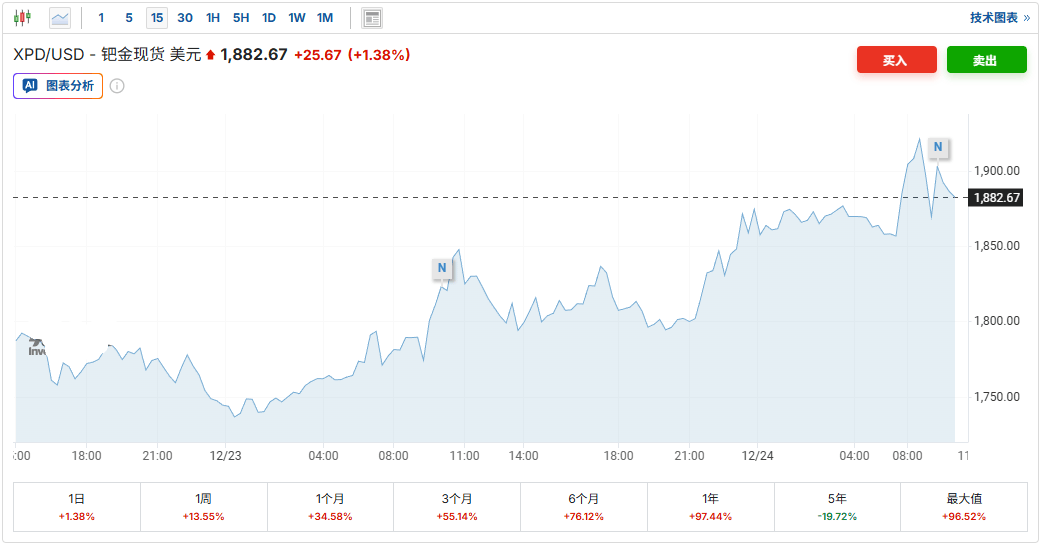Select the 1W interval
1042x546 pixels.
pyautogui.click(x=297, y=18)
